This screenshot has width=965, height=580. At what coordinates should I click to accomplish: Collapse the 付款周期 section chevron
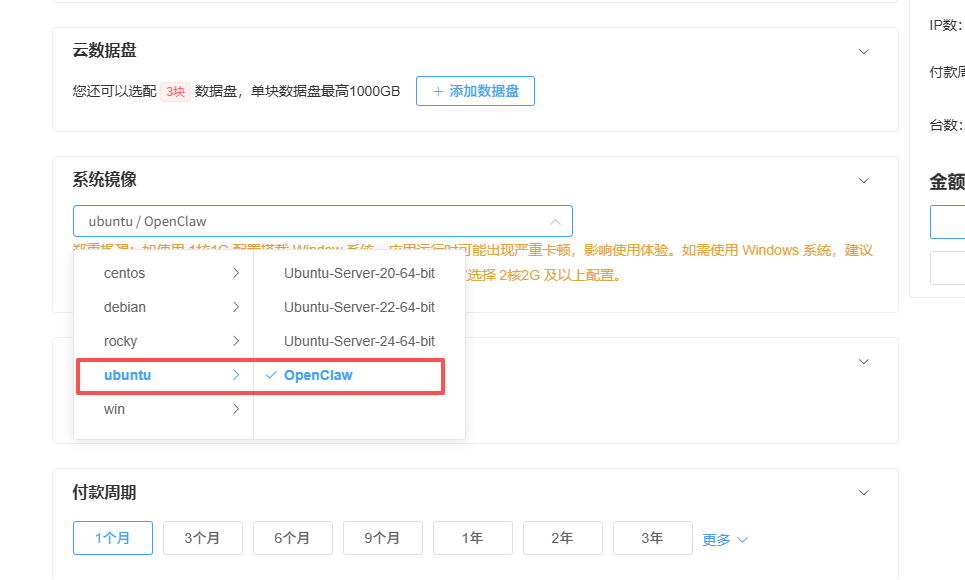click(864, 493)
